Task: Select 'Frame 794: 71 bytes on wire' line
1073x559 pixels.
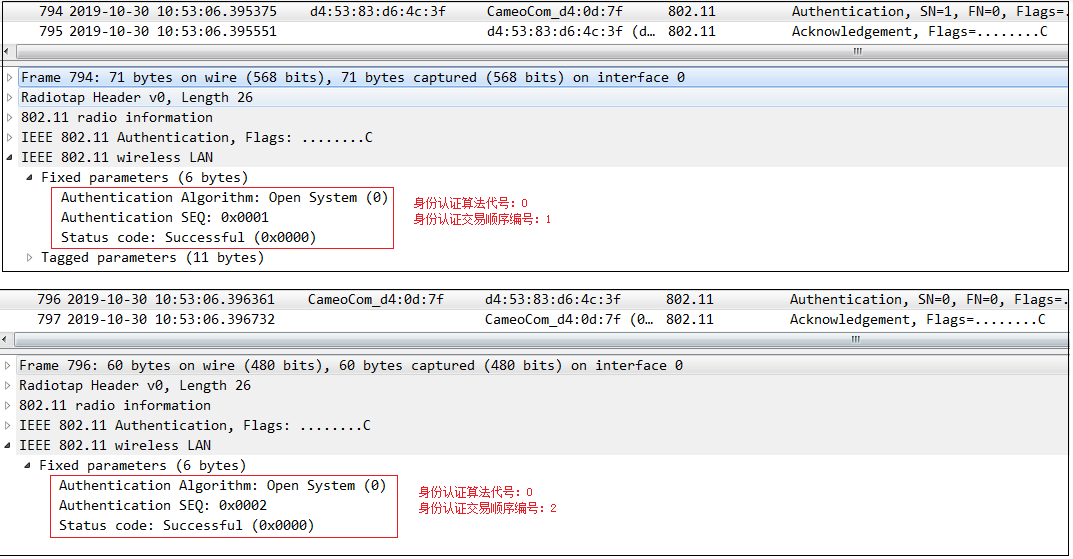Action: tap(353, 78)
